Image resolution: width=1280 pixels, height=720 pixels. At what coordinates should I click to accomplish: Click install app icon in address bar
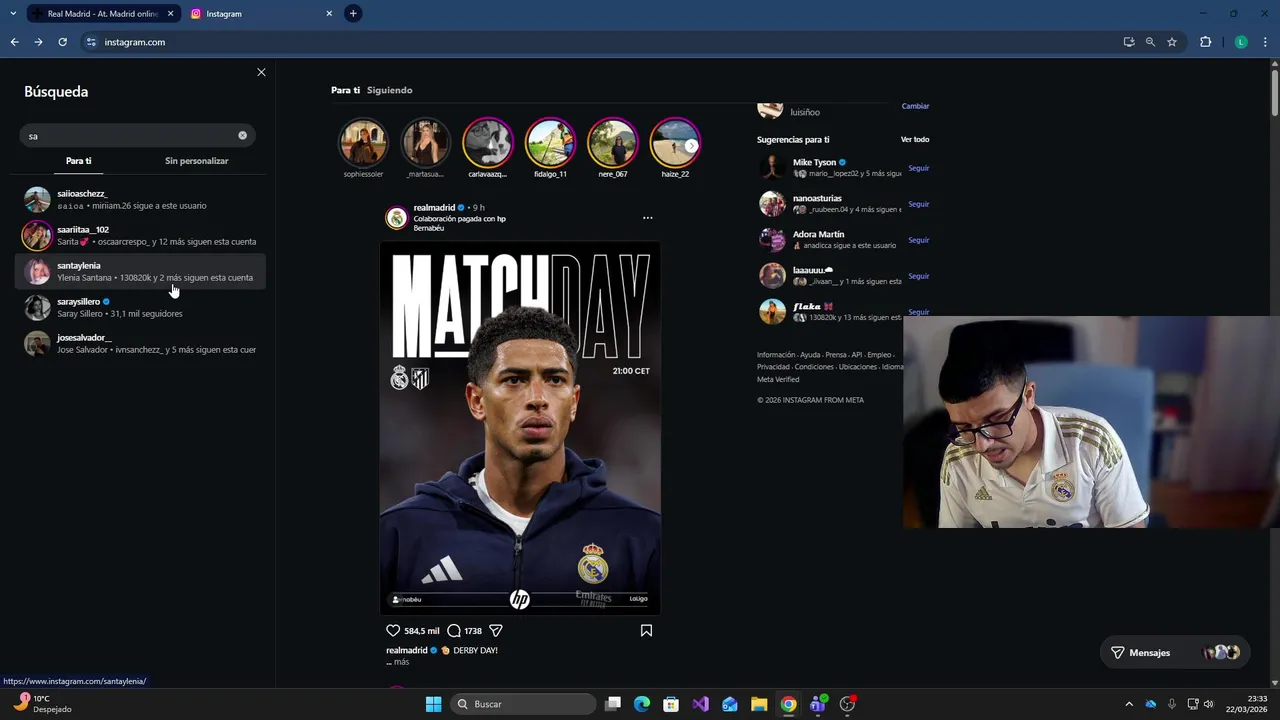coord(1129,42)
